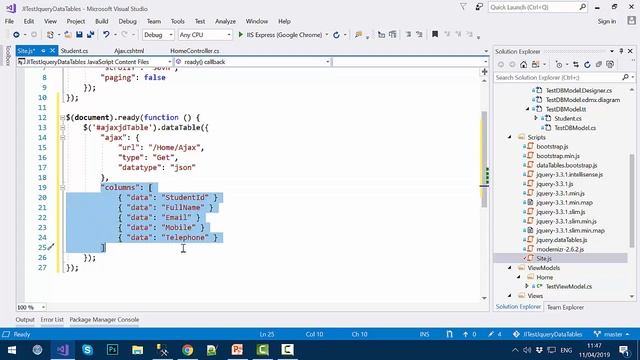This screenshot has width=640, height=360.
Task: Open the Tools menu
Action: point(178,21)
